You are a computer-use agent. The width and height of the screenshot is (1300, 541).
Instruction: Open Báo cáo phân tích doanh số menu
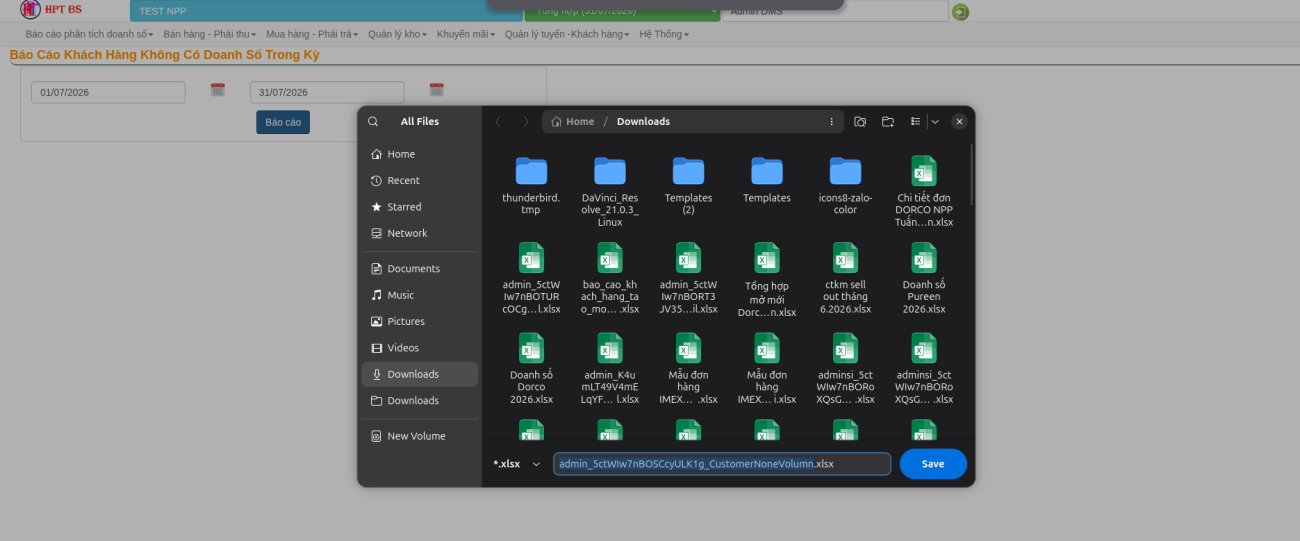89,34
